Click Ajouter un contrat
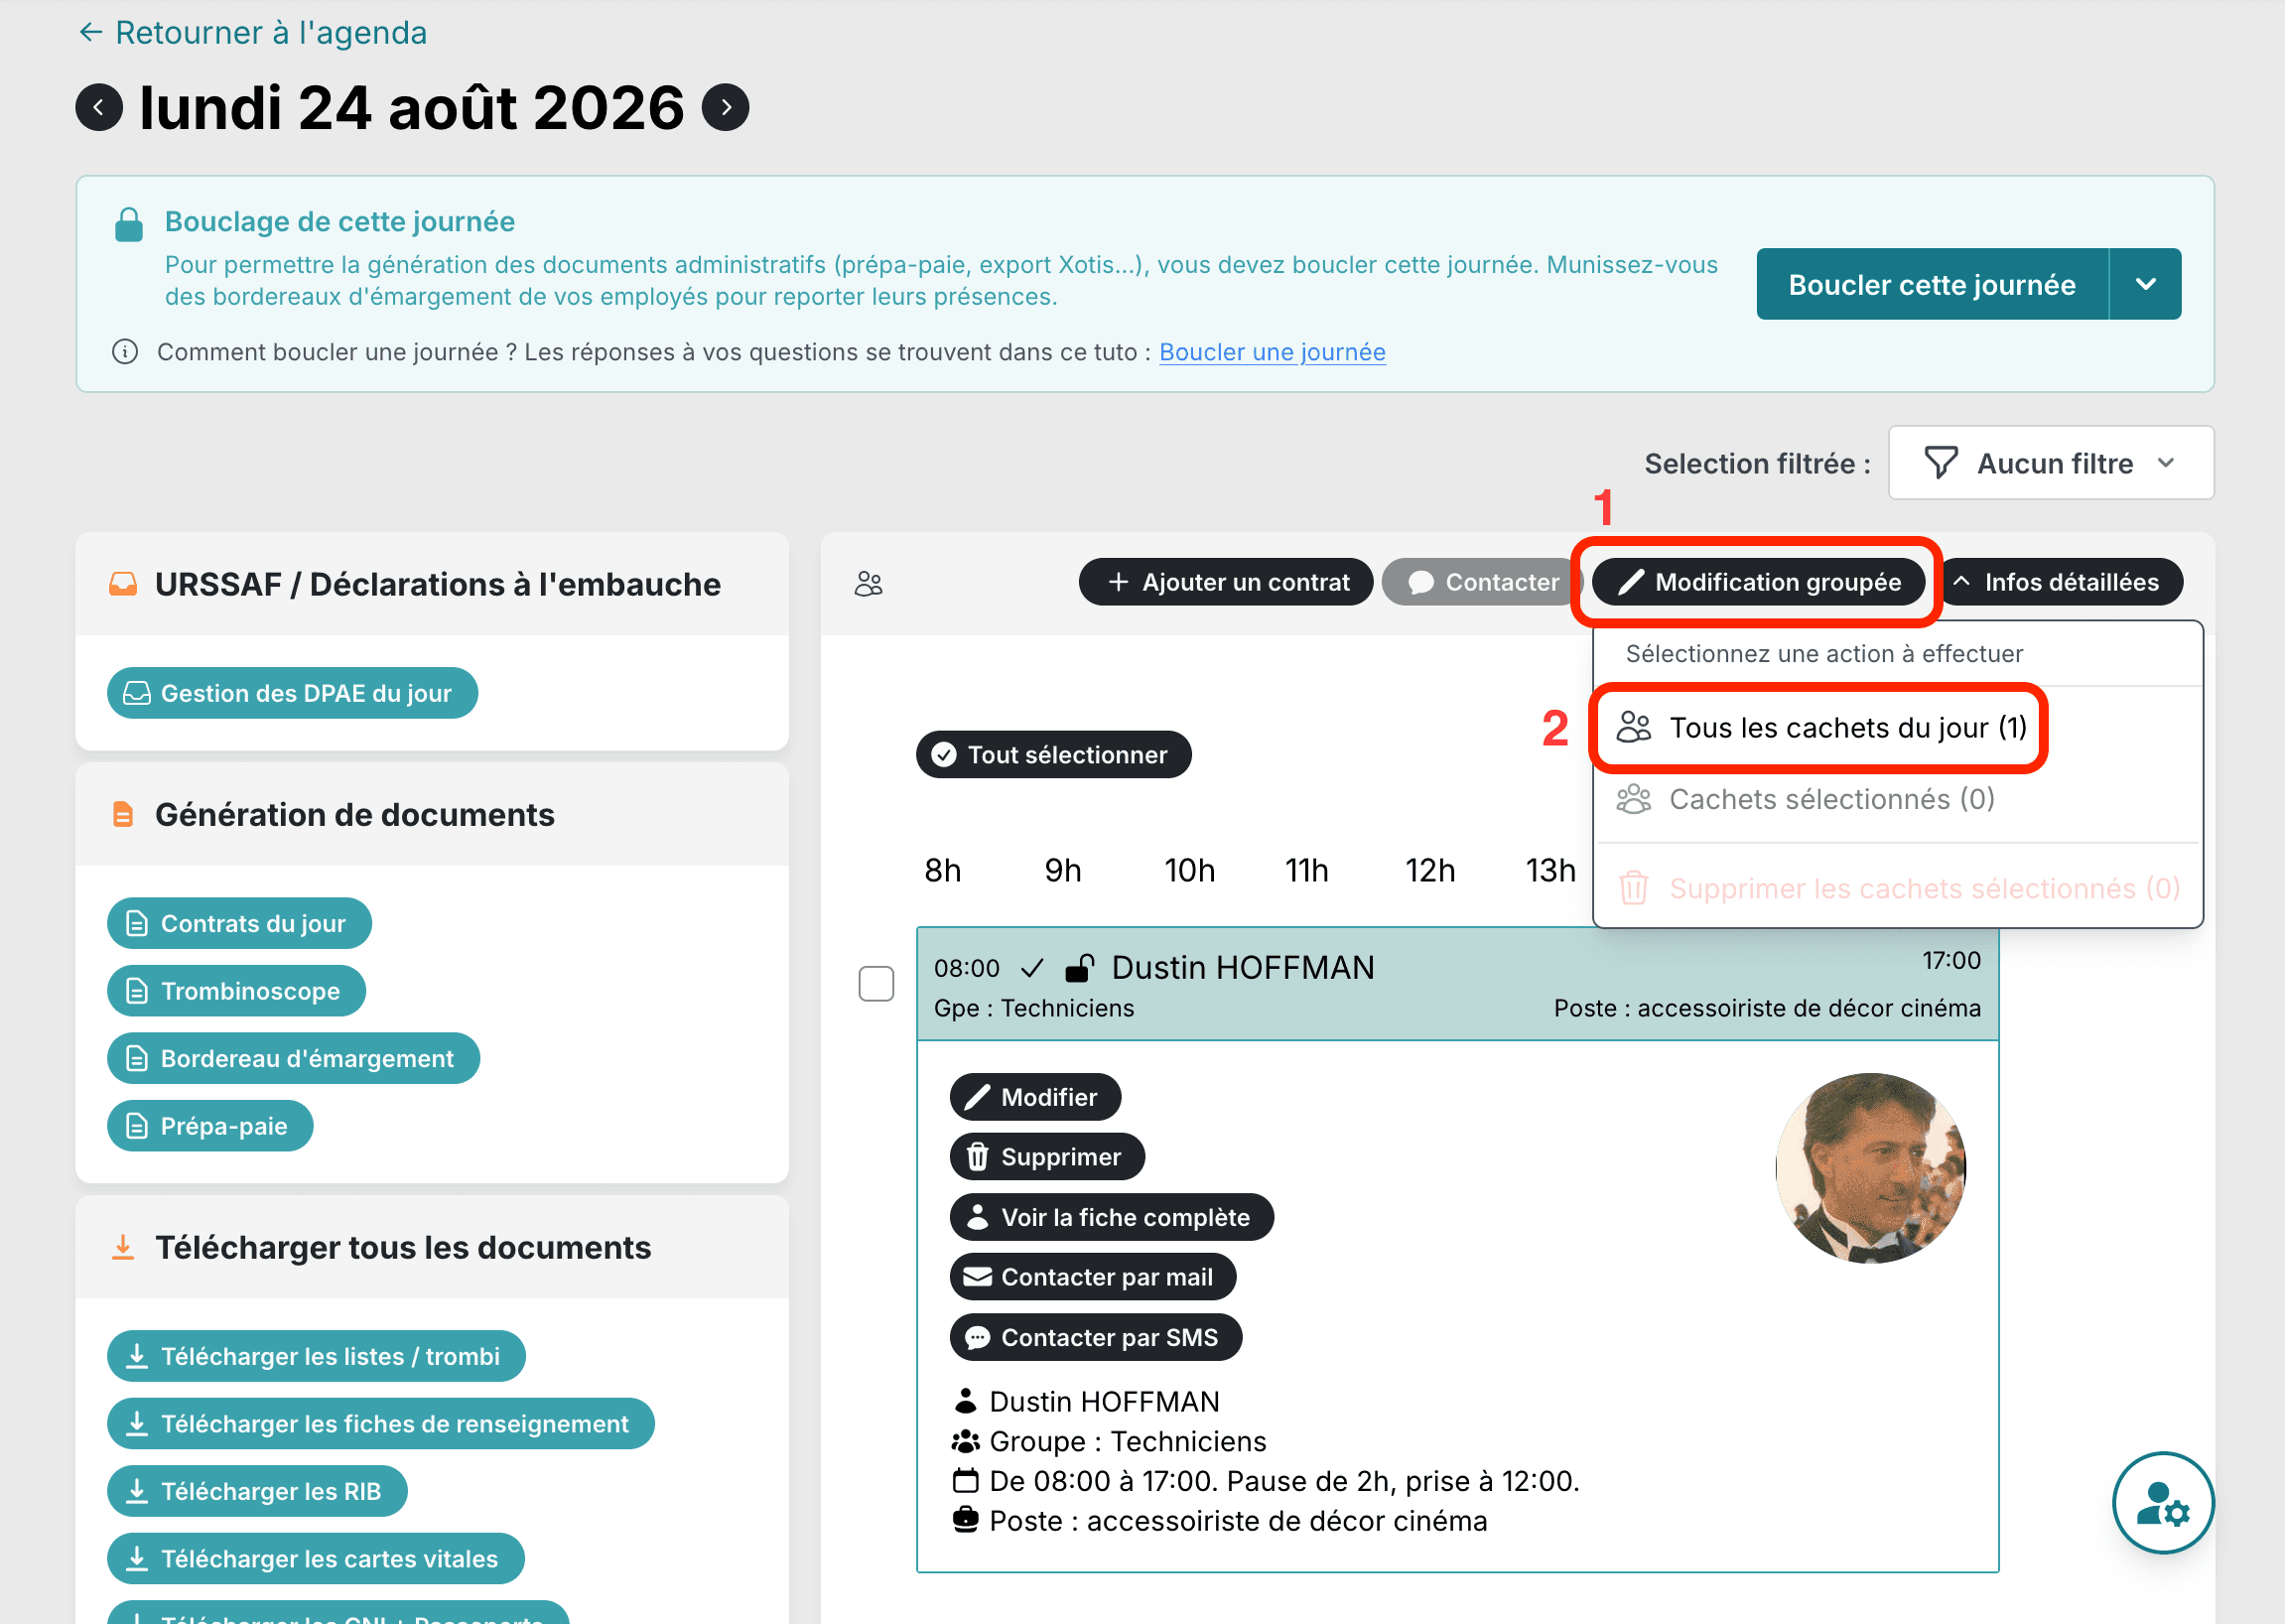This screenshot has width=2285, height=1624. pyautogui.click(x=1226, y=582)
